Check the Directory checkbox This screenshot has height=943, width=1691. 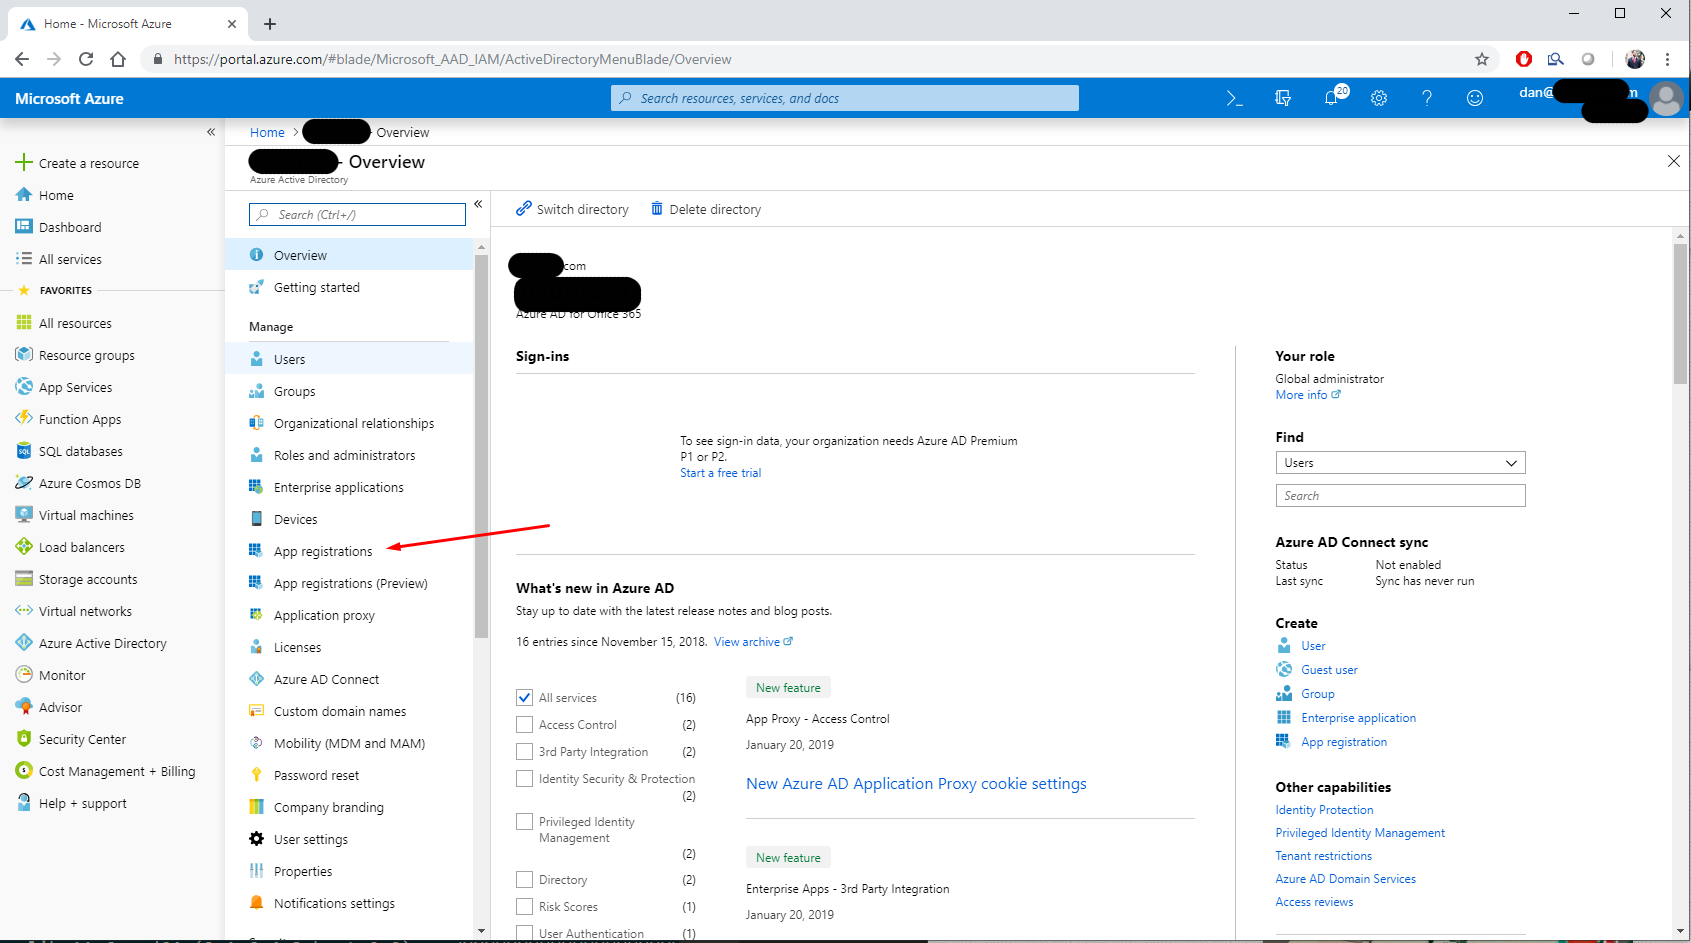524,879
